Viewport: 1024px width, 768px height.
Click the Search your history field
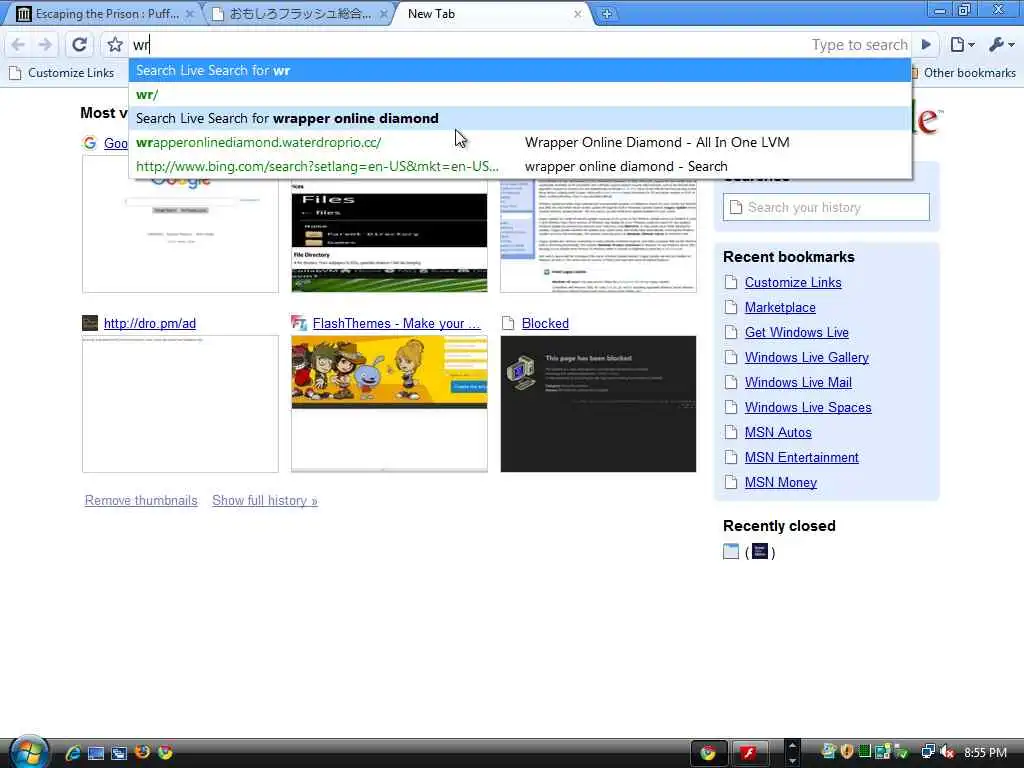826,207
